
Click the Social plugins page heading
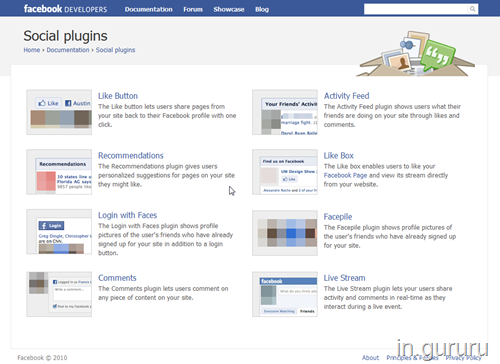tap(65, 36)
